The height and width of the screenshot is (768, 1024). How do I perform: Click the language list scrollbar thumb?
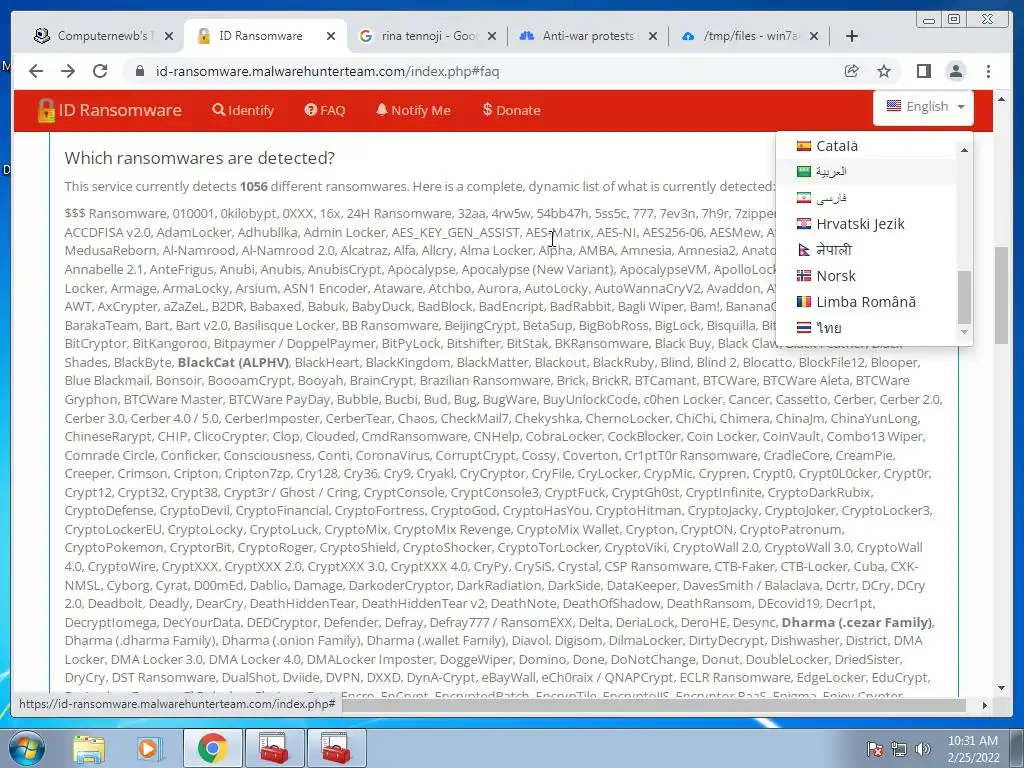coord(964,297)
